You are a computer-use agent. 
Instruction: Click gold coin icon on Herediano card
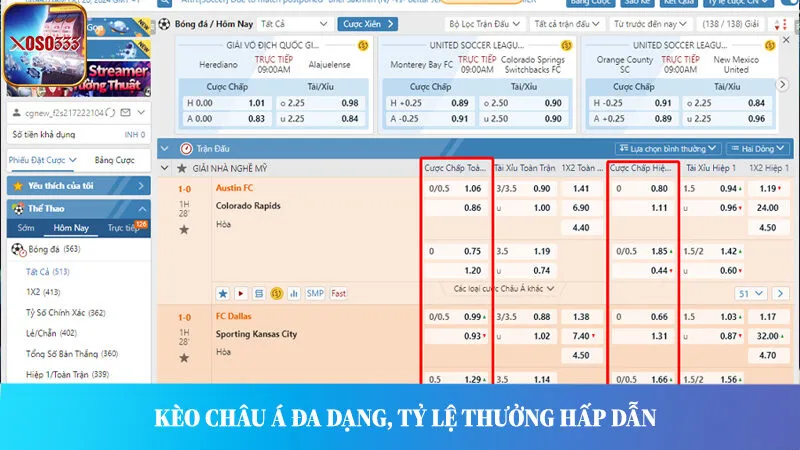click(x=363, y=45)
